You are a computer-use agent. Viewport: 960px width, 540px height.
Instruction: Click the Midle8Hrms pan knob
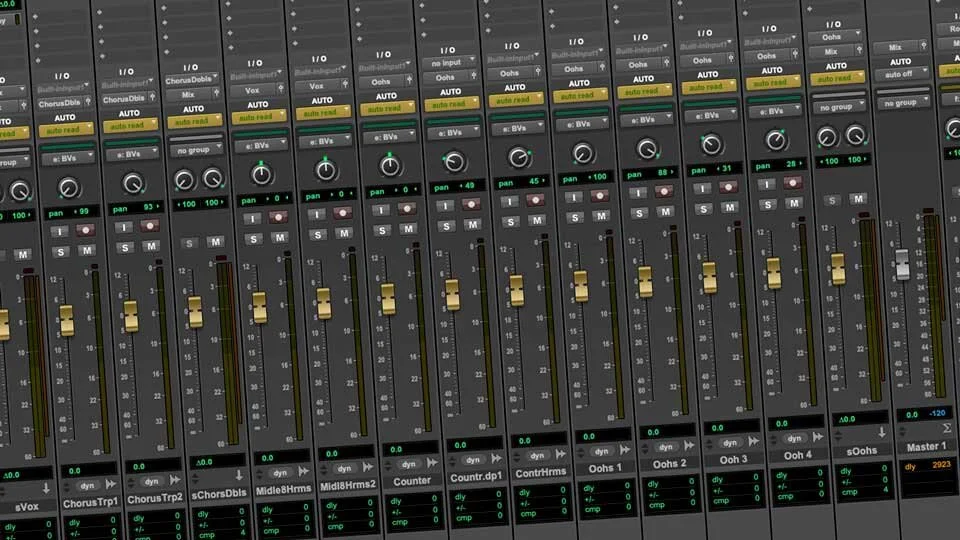261,174
